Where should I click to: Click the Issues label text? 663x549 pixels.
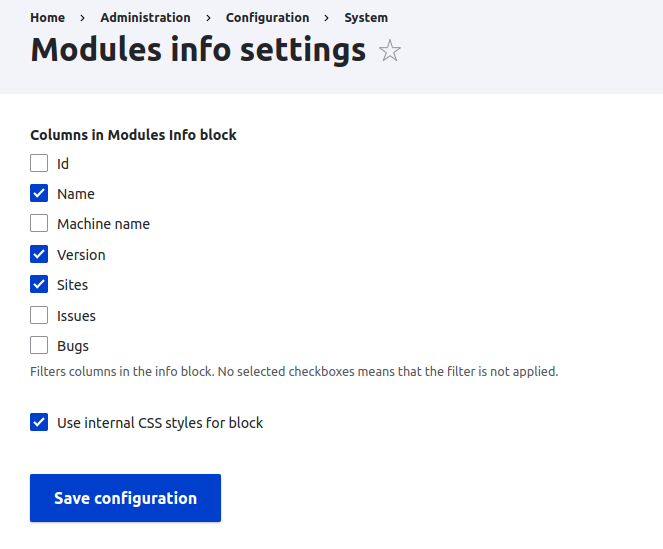coord(77,316)
